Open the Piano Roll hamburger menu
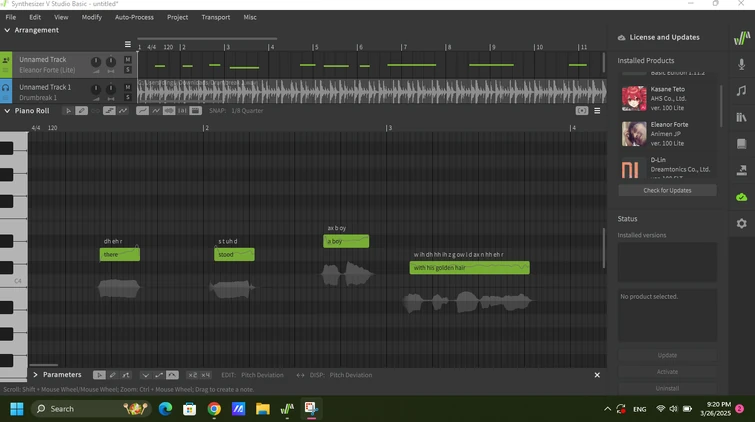 pyautogui.click(x=597, y=111)
